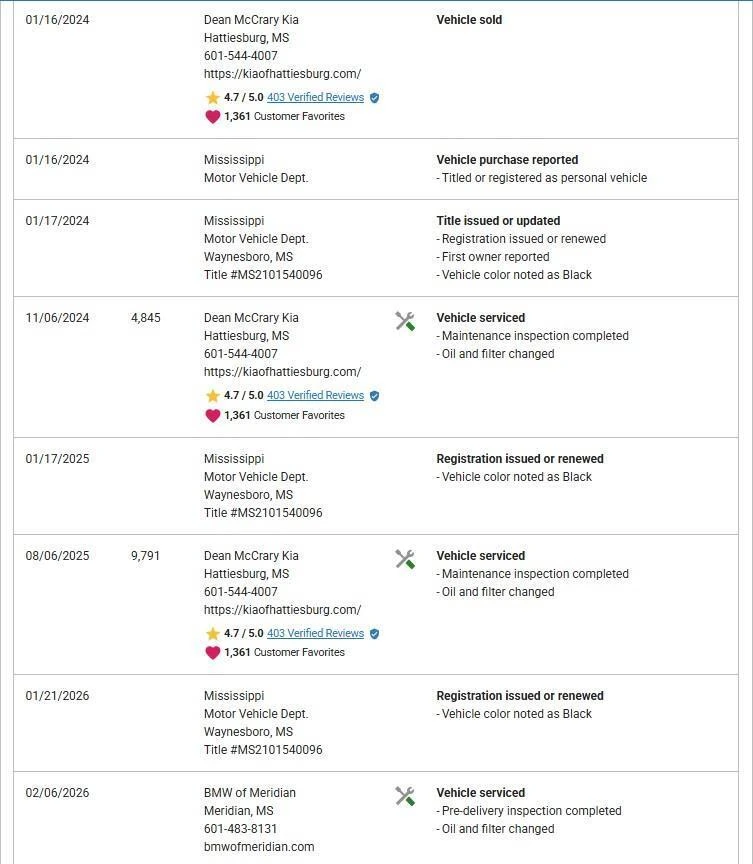Click the verified shield badge in the 01/16/2024 entry
Screen dimensions: 753x864
(374, 98)
